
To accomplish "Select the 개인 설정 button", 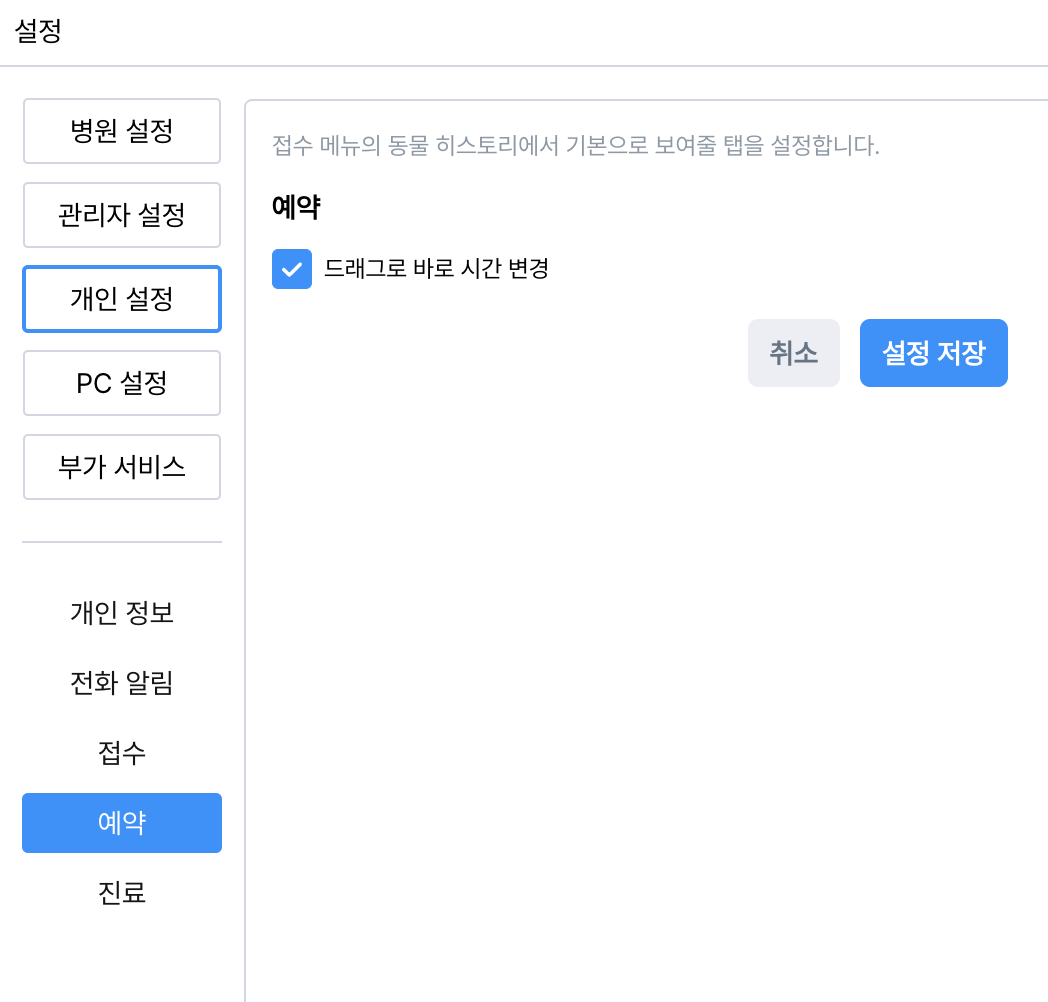I will 121,299.
